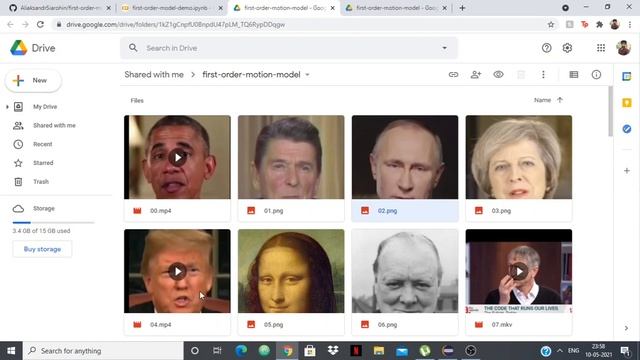640x360 pixels.
Task: Select the 03.png image thumbnail
Action: click(x=519, y=157)
